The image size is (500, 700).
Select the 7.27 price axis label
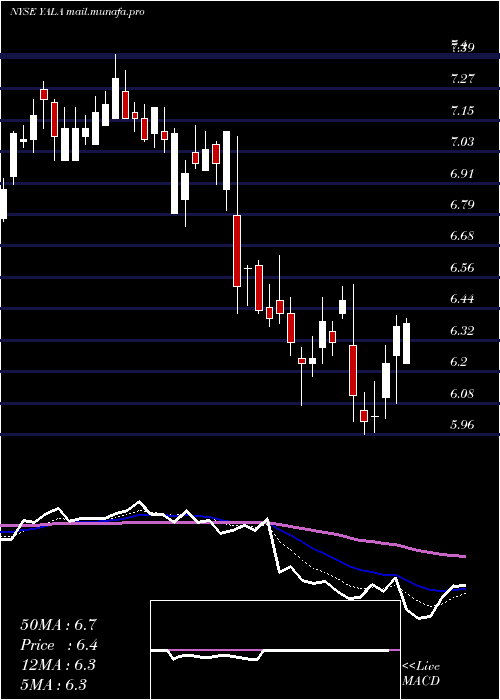(x=462, y=79)
